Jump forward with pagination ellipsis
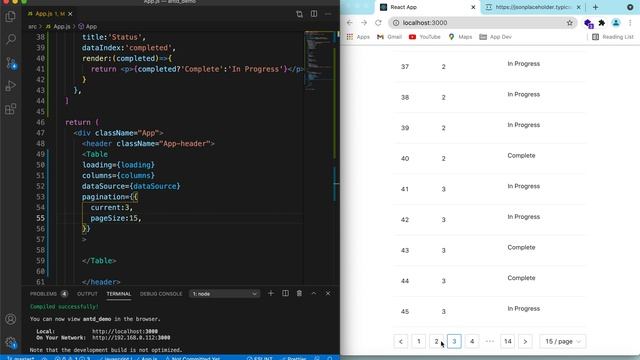 coord(490,341)
